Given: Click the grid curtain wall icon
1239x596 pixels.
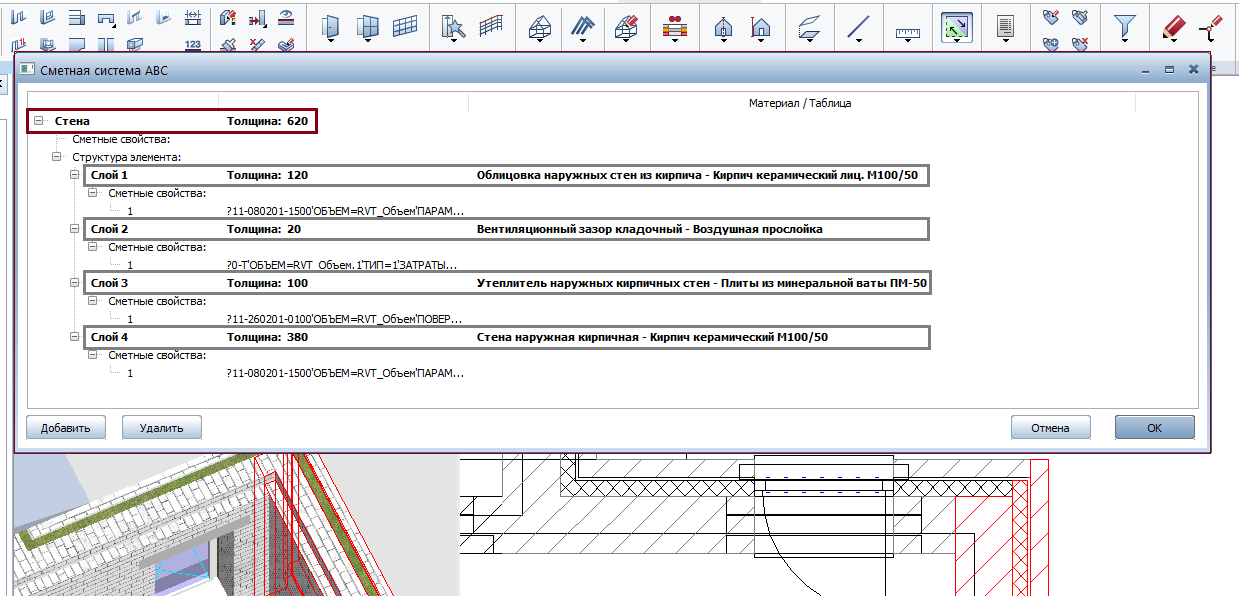Looking at the screenshot, I should click(x=405, y=27).
